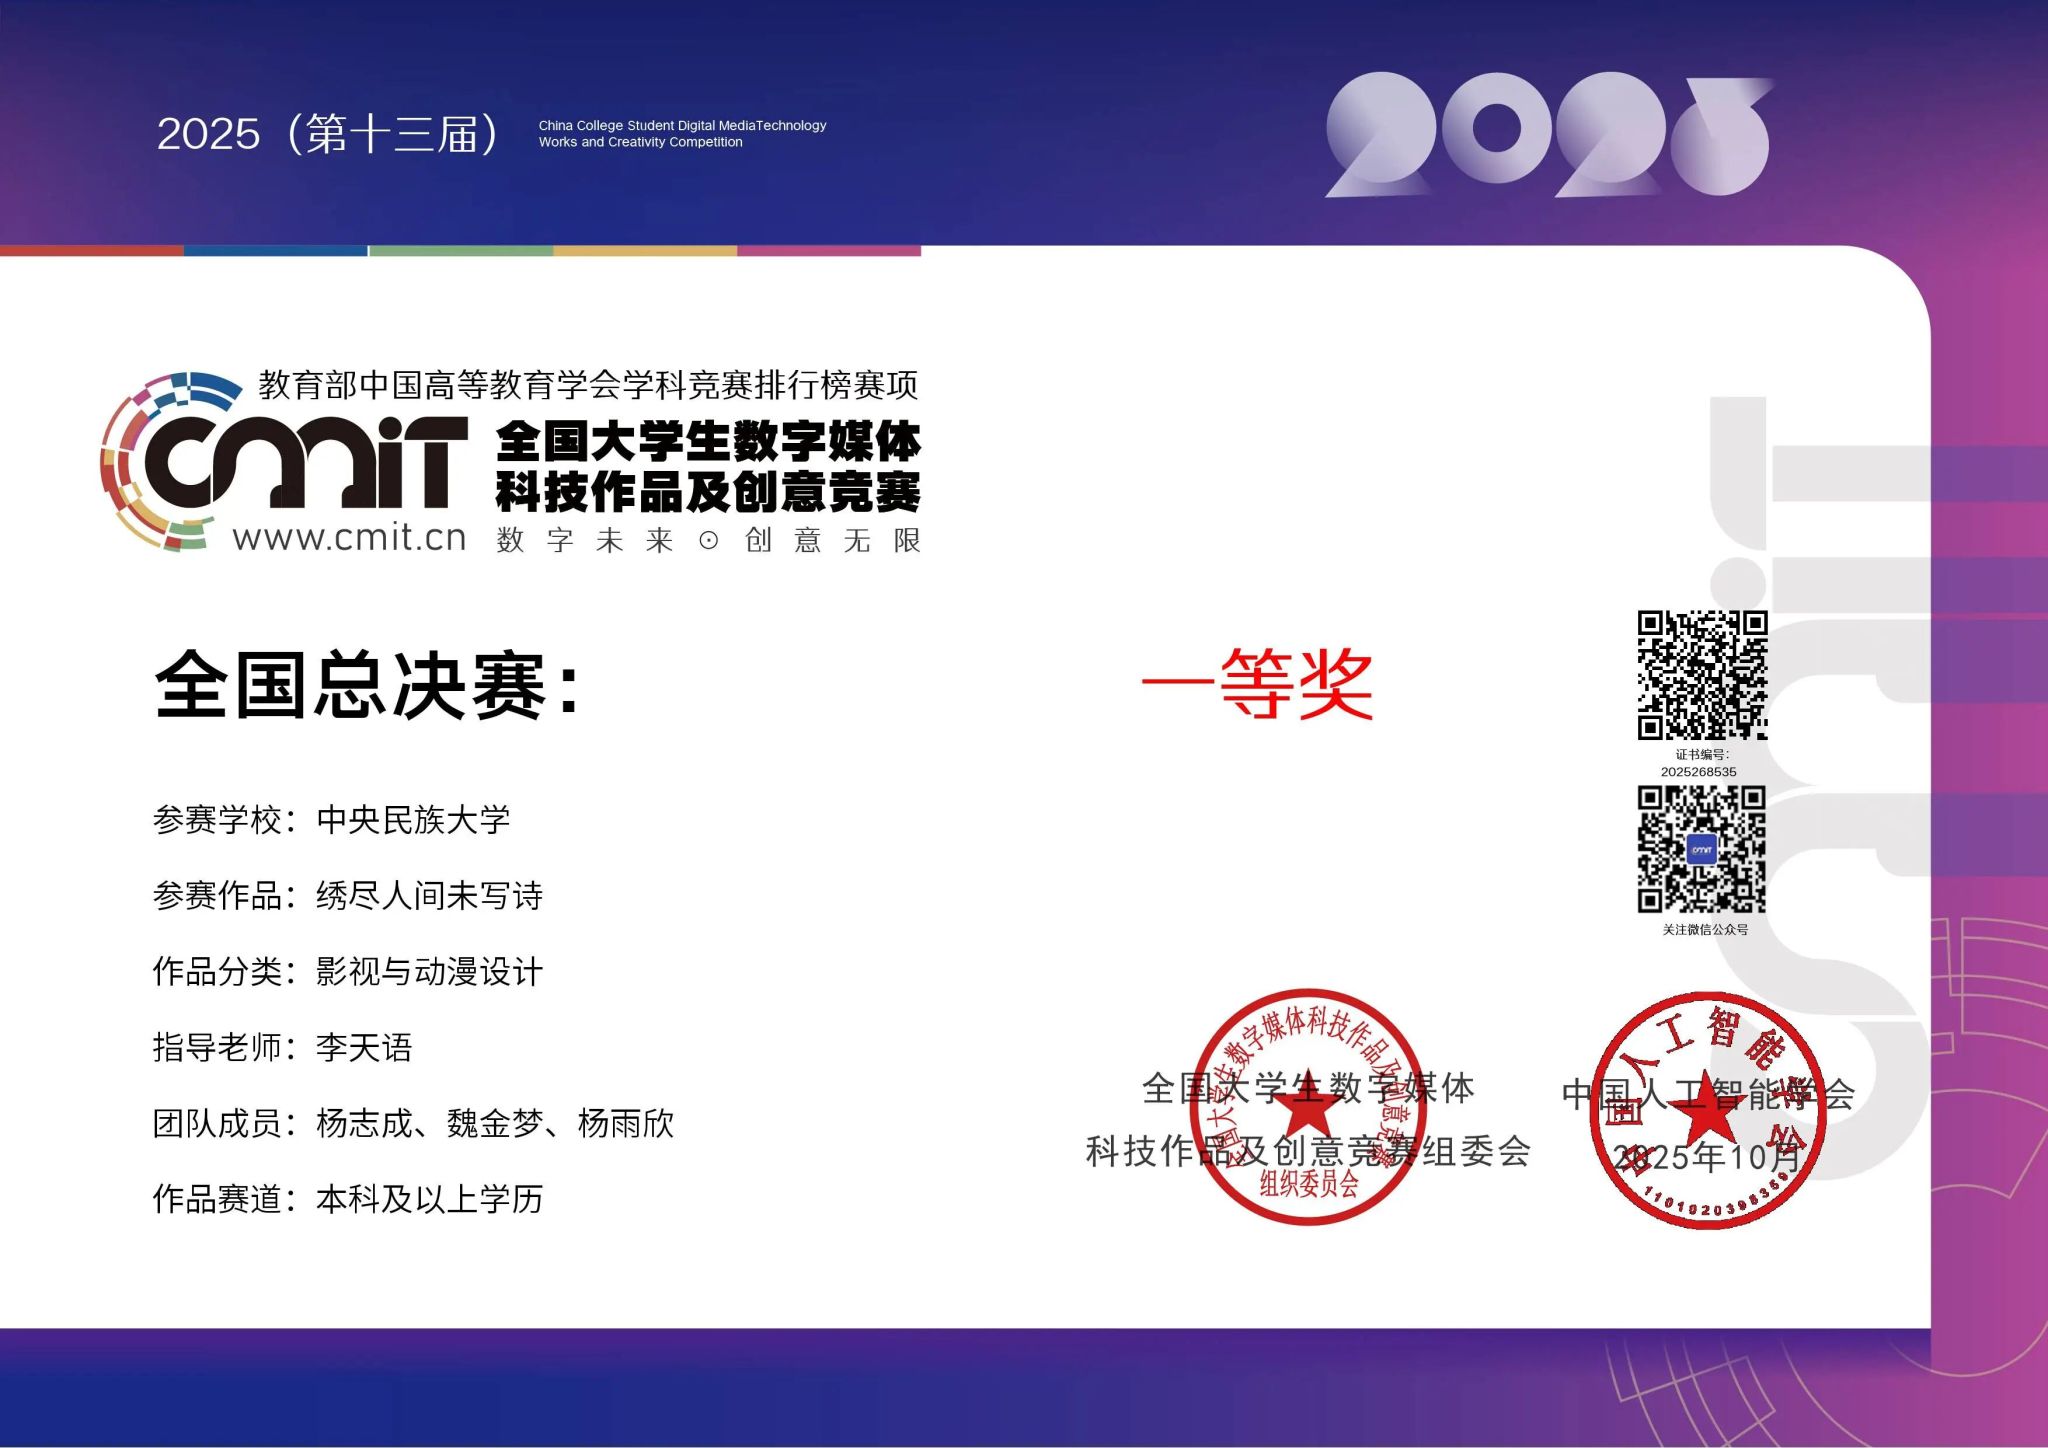
Task: Click the 2025（第十三届）header text
Action: (330, 131)
